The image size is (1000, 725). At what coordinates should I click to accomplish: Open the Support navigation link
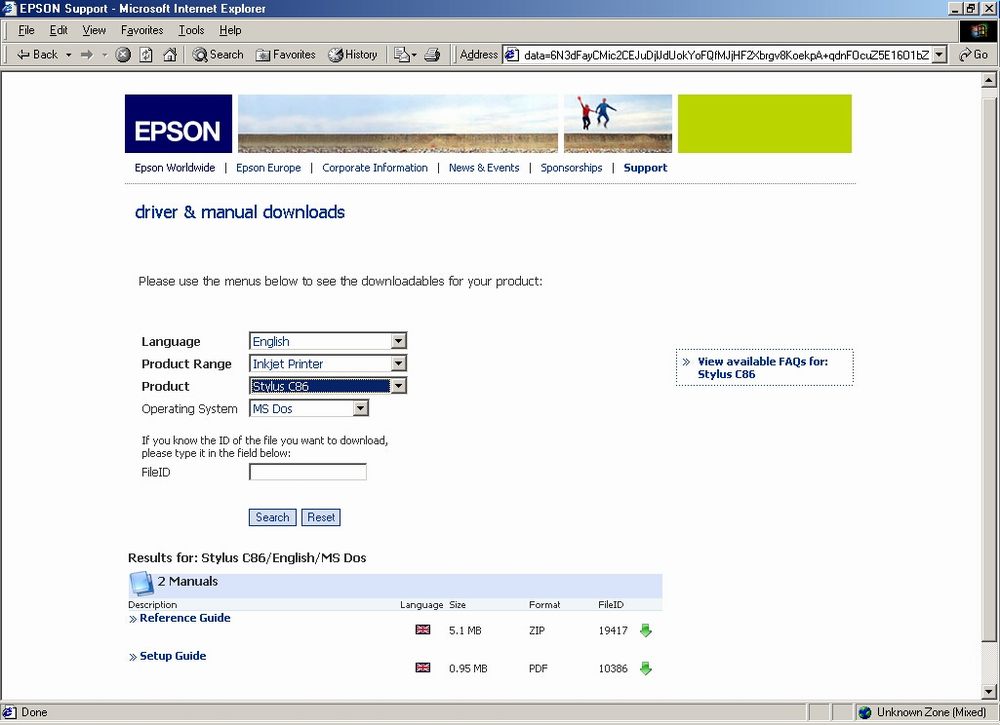[x=645, y=168]
